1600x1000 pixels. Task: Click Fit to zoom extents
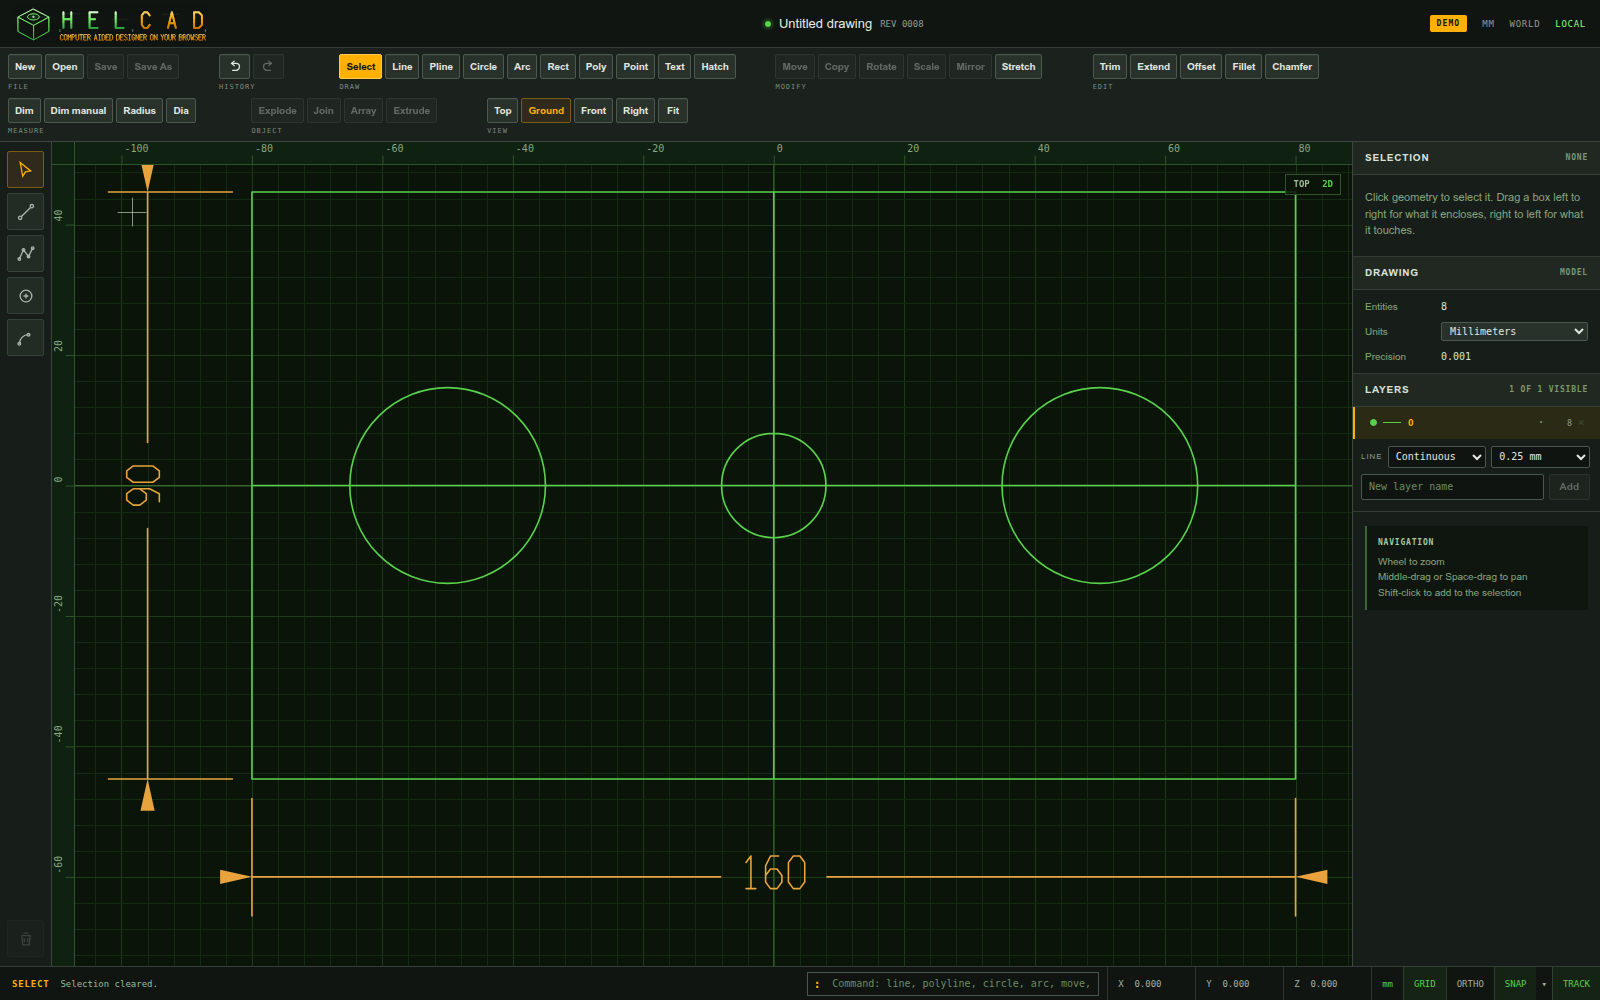(x=673, y=111)
